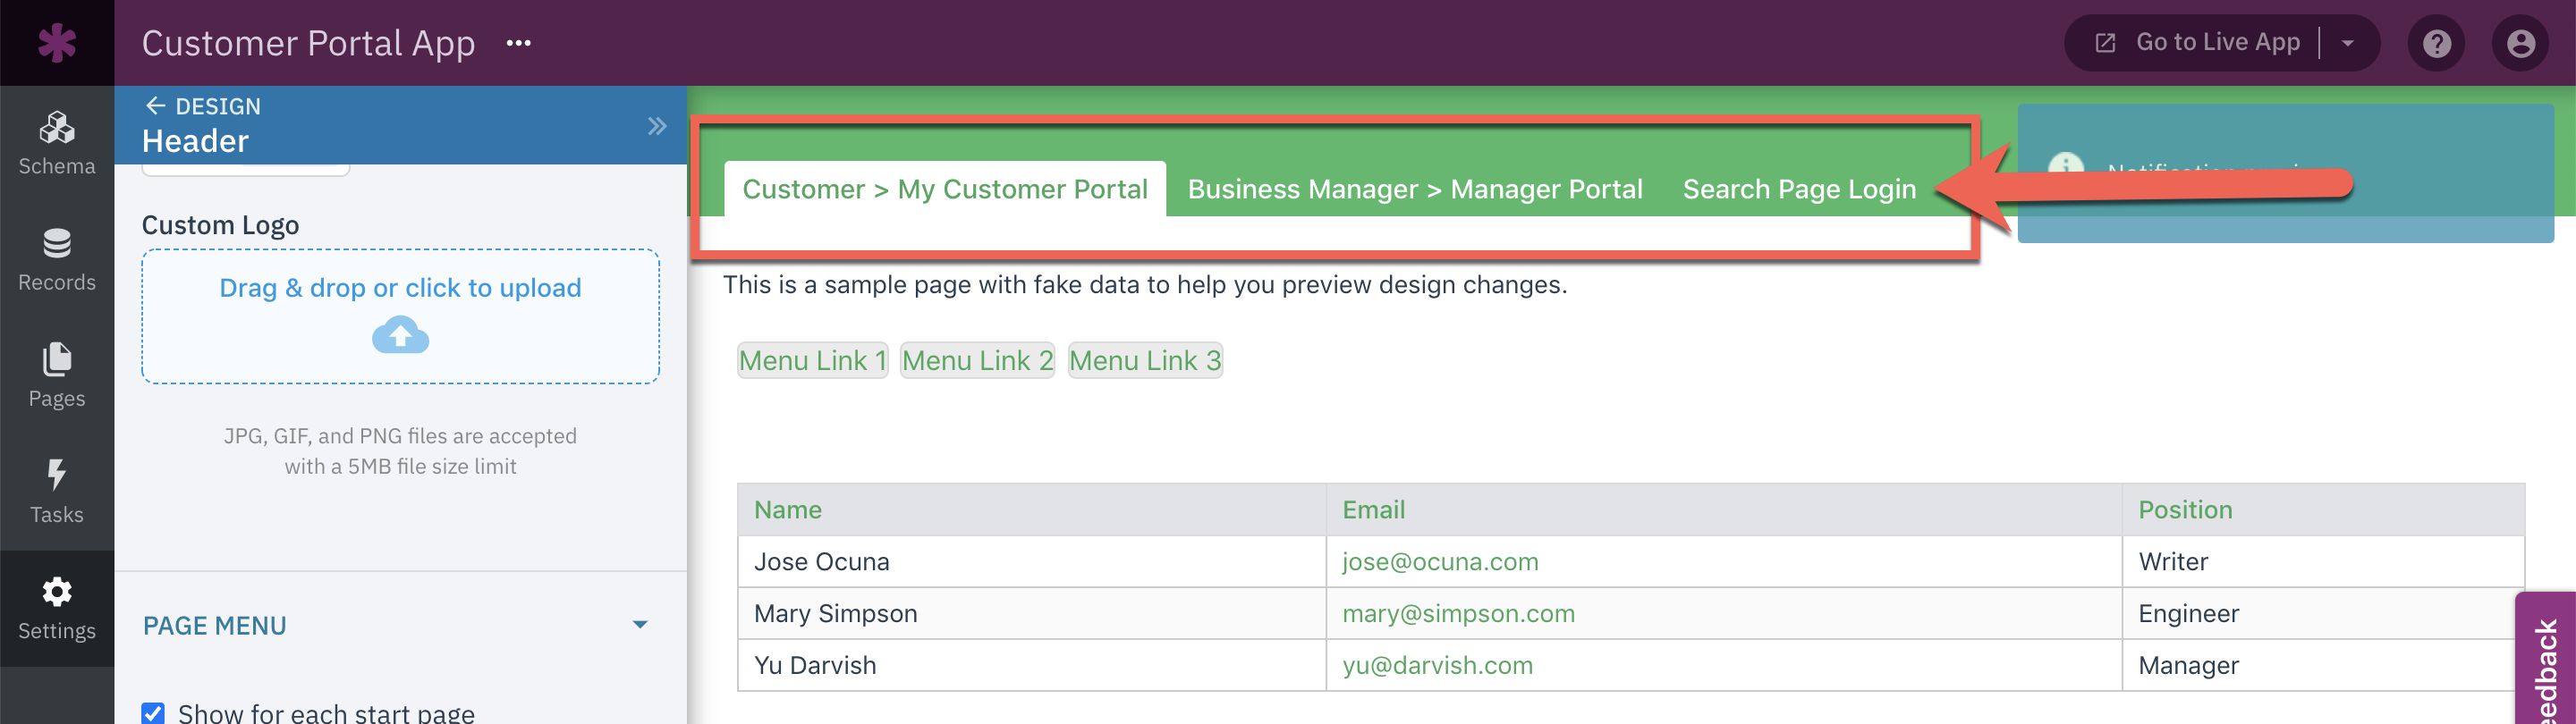The image size is (2576, 724).
Task: Open the user account profile icon
Action: coord(2520,43)
